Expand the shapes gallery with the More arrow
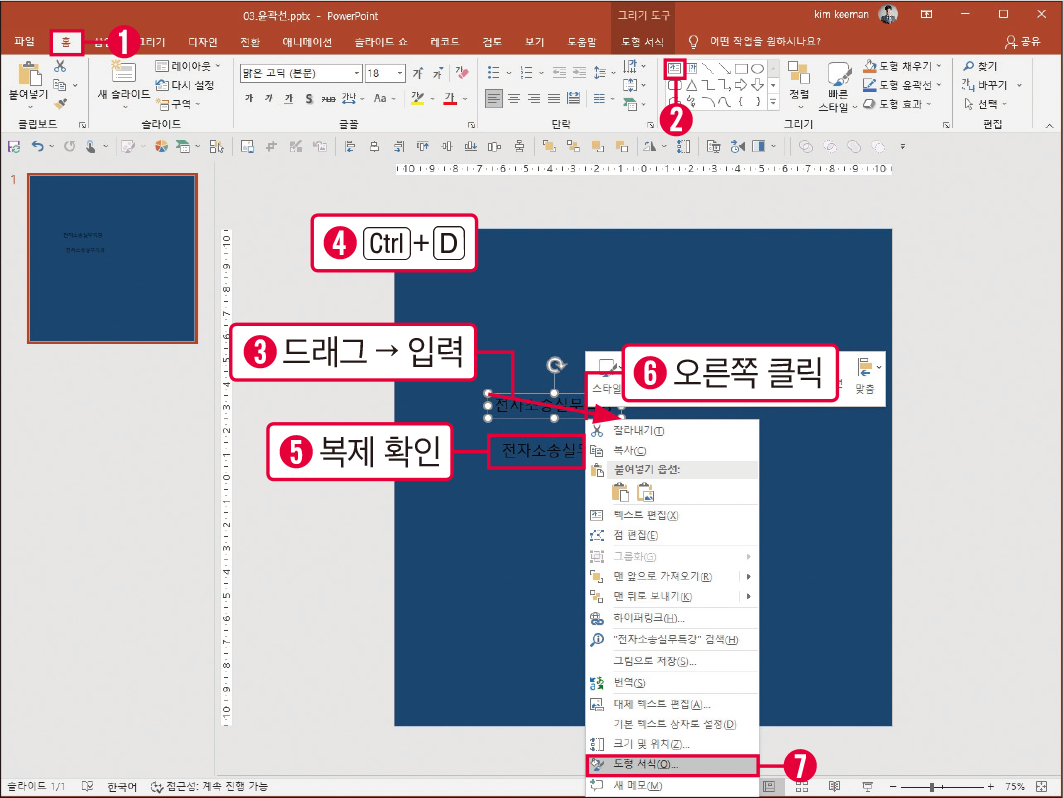 [x=773, y=102]
